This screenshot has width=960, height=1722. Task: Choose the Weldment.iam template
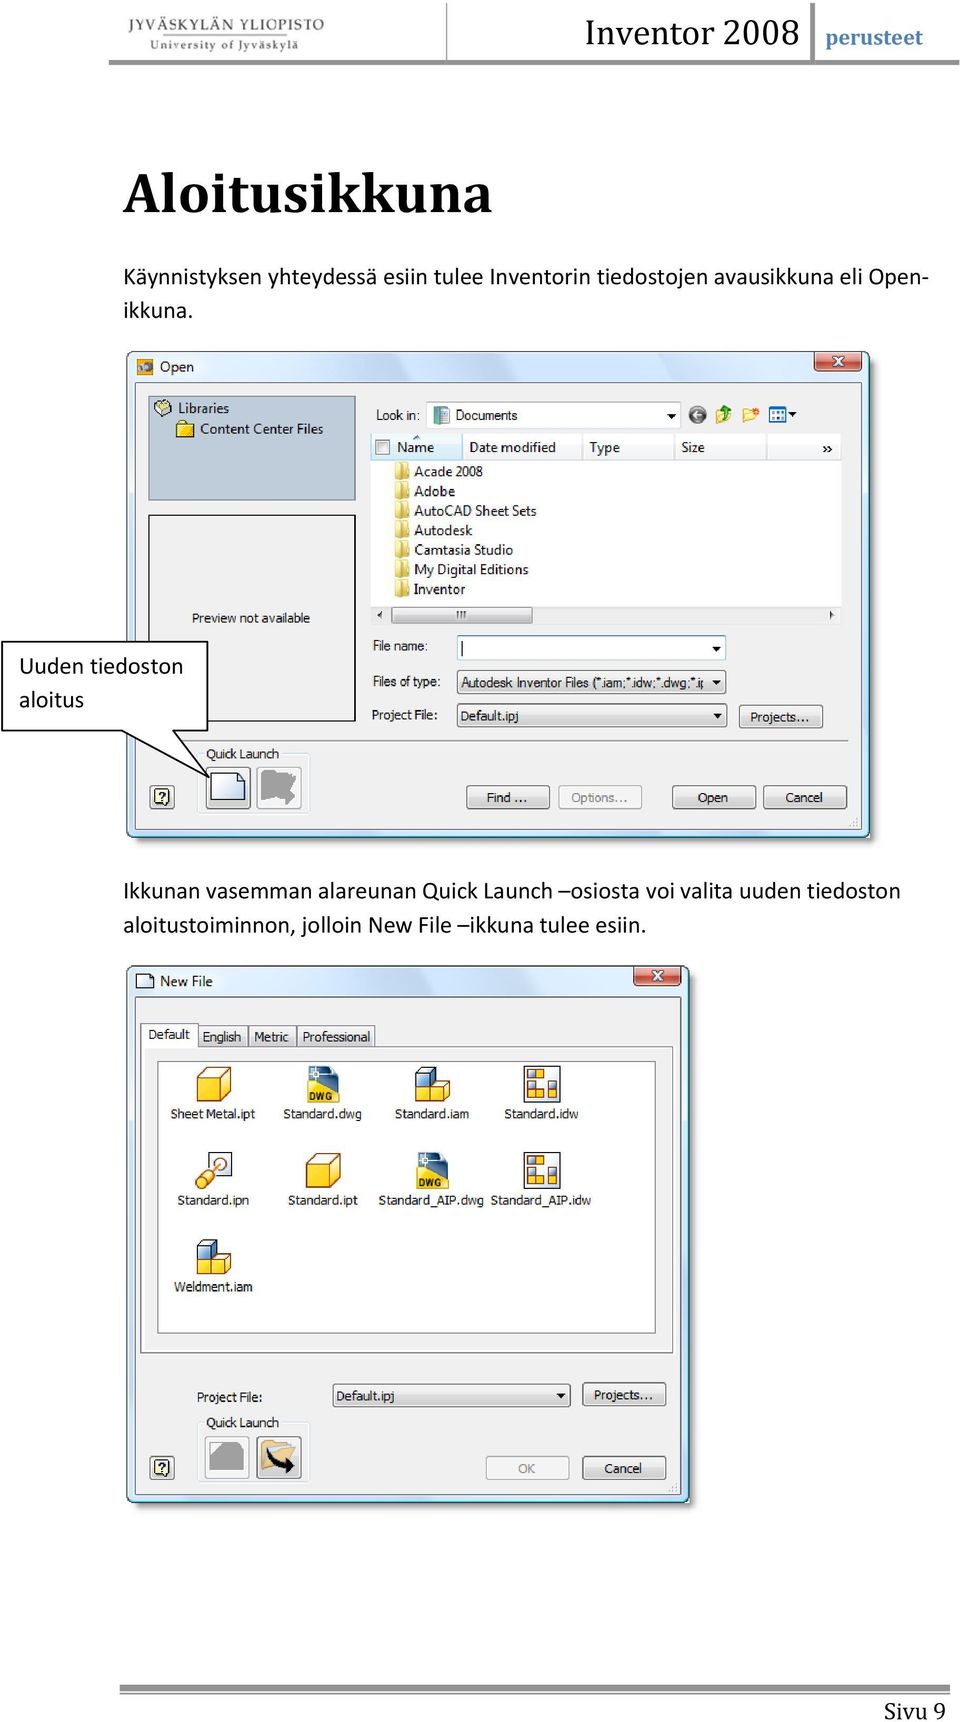tap(213, 1267)
